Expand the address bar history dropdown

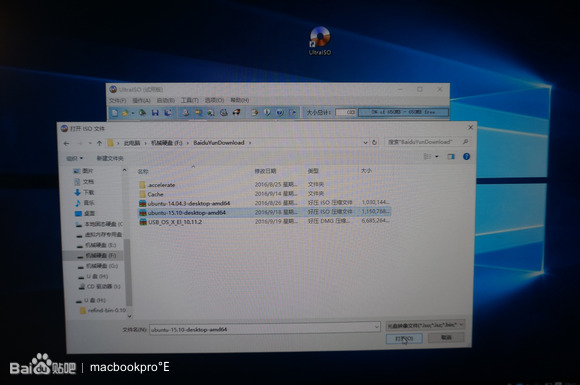(x=365, y=142)
